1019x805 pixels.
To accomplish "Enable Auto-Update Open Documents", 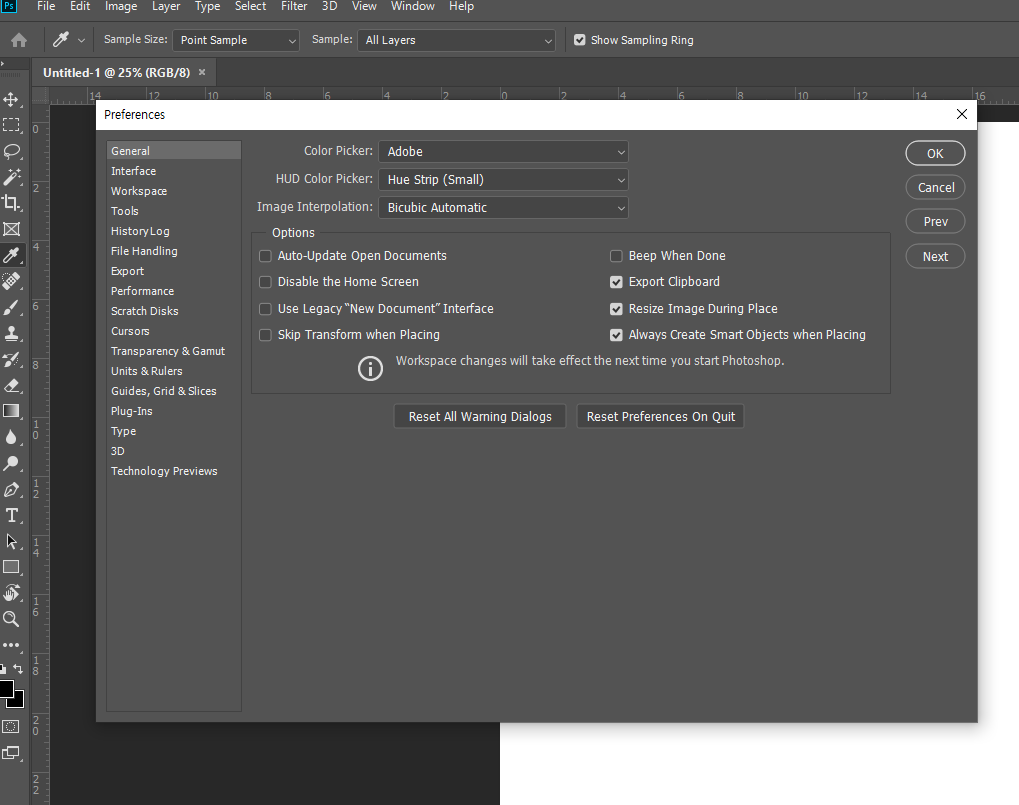I will 265,256.
